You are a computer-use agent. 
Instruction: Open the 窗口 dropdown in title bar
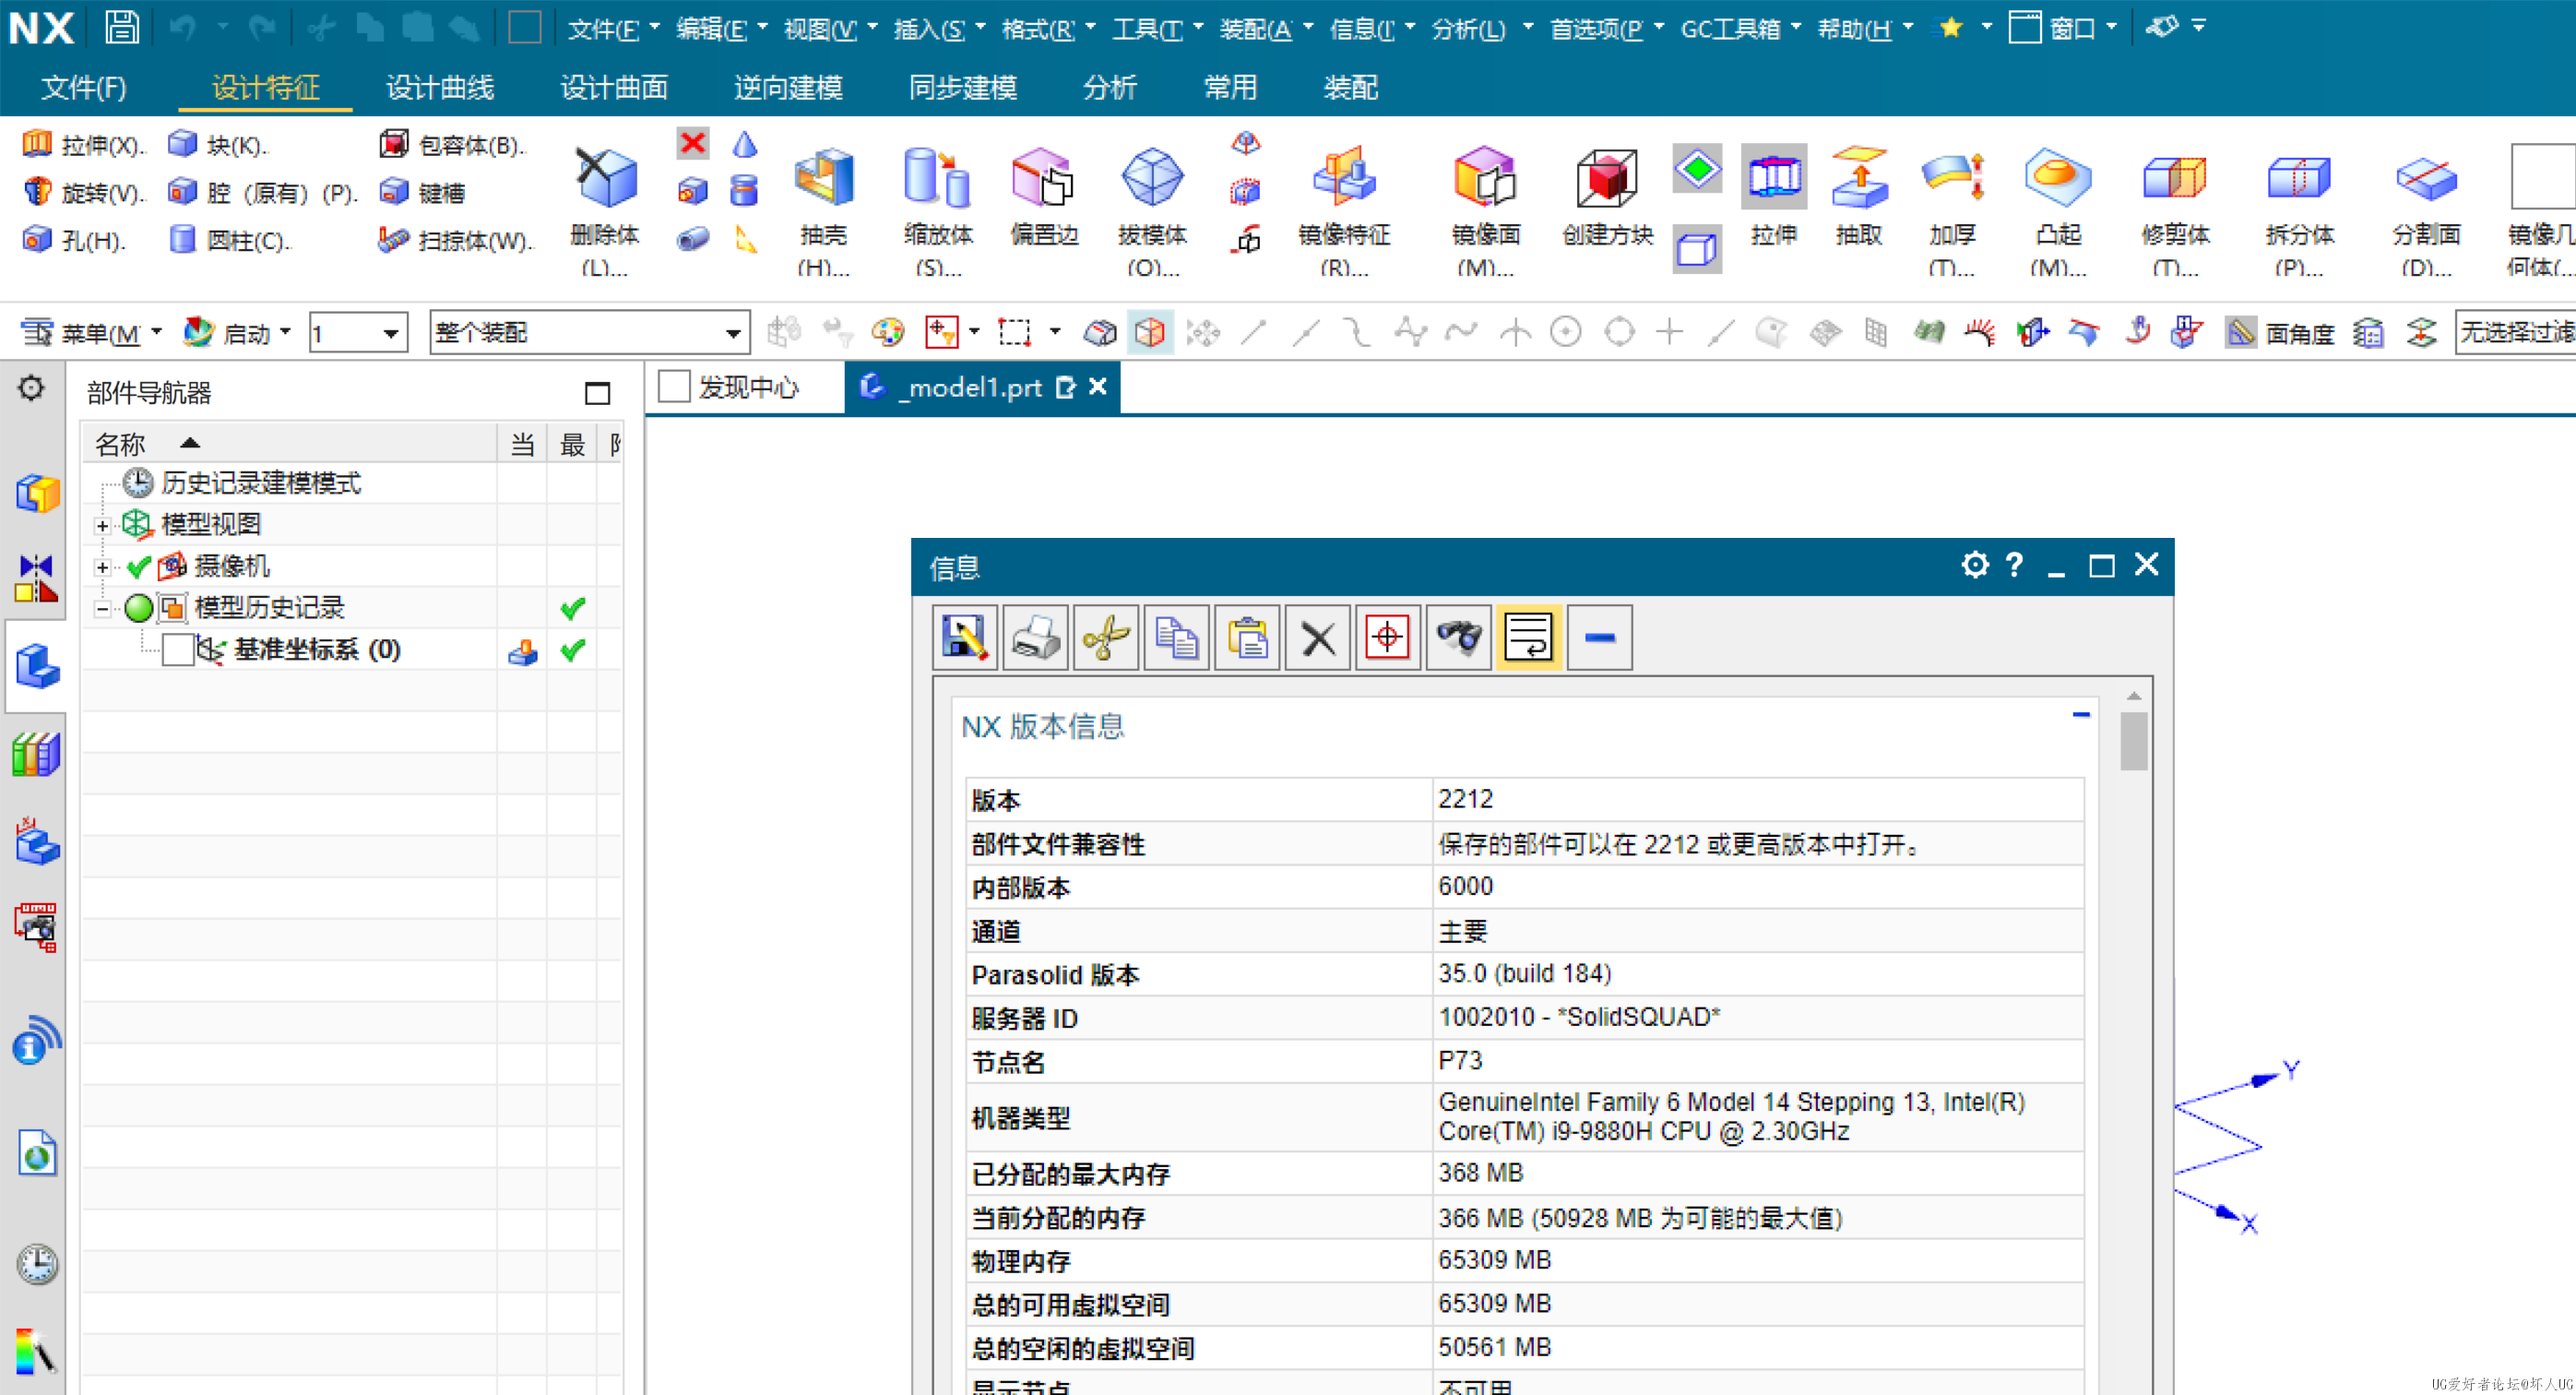coord(2064,27)
